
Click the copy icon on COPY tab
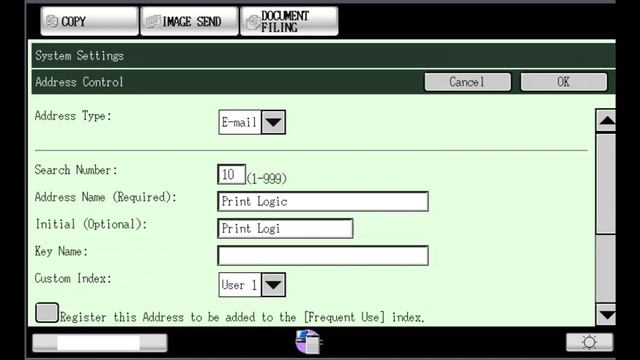click(52, 21)
